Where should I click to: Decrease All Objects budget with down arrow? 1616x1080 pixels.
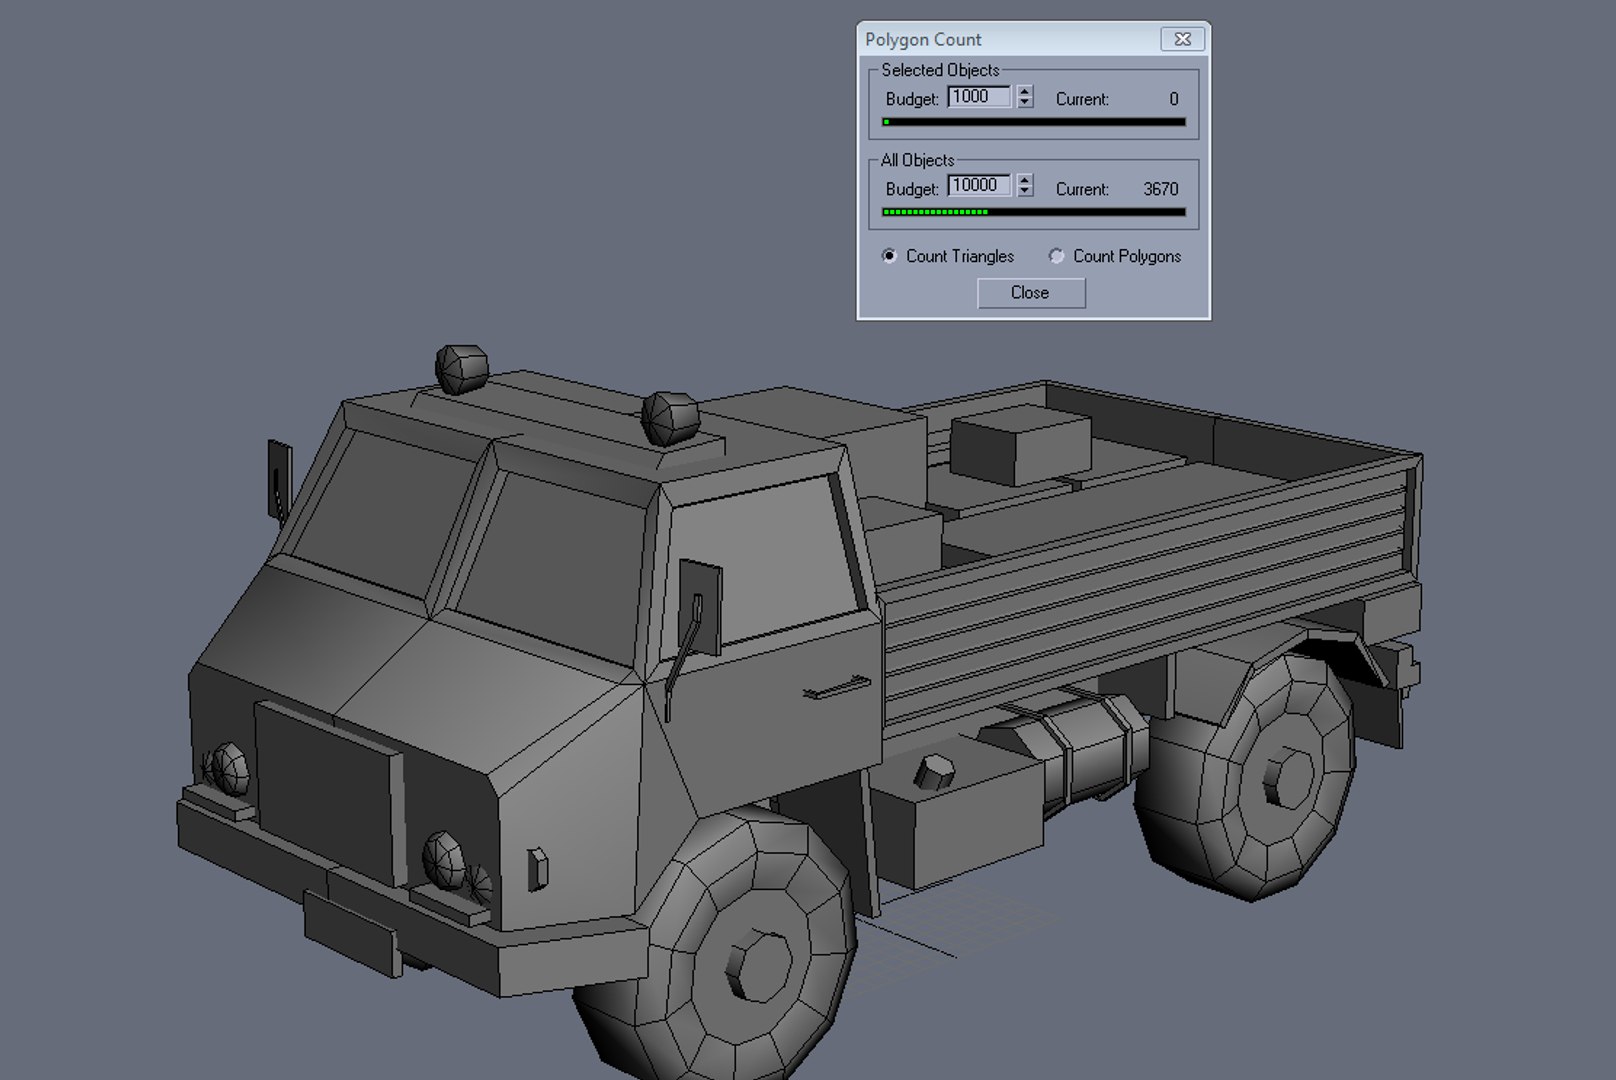[x=1024, y=192]
